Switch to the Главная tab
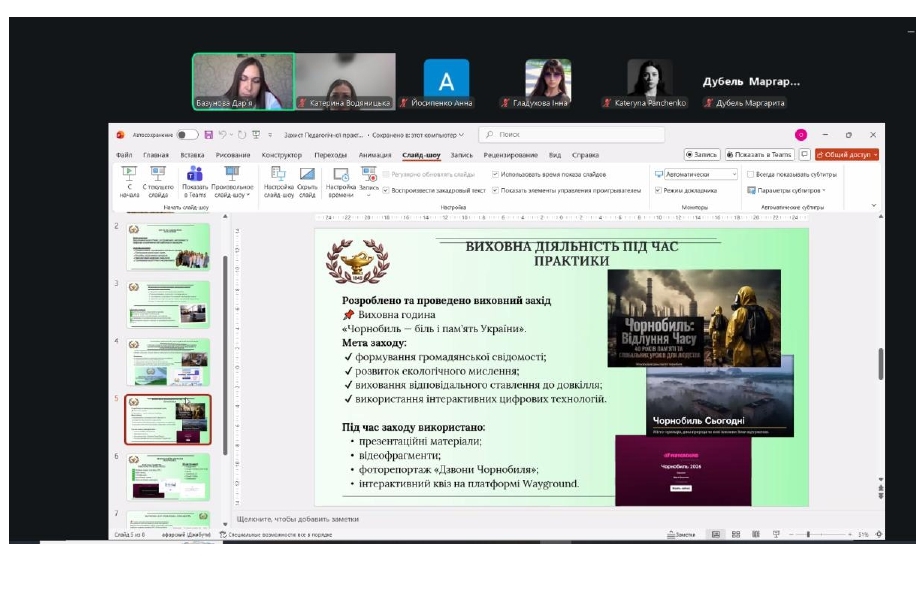 pos(156,155)
